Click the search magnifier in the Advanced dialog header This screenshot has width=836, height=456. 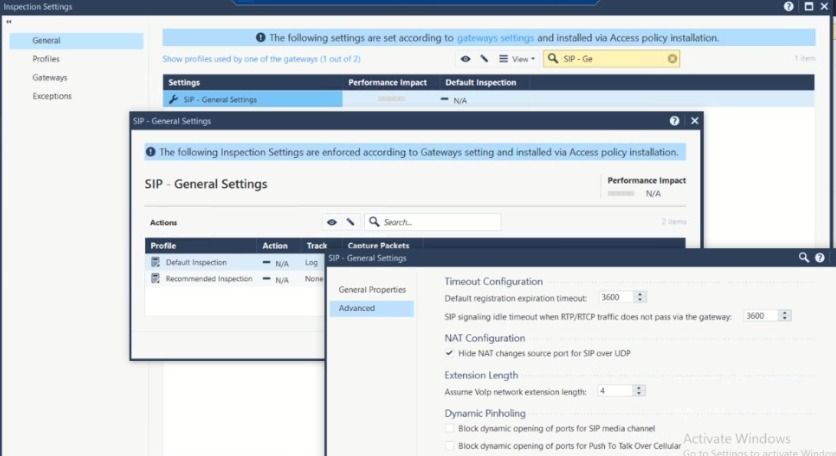[x=803, y=258]
